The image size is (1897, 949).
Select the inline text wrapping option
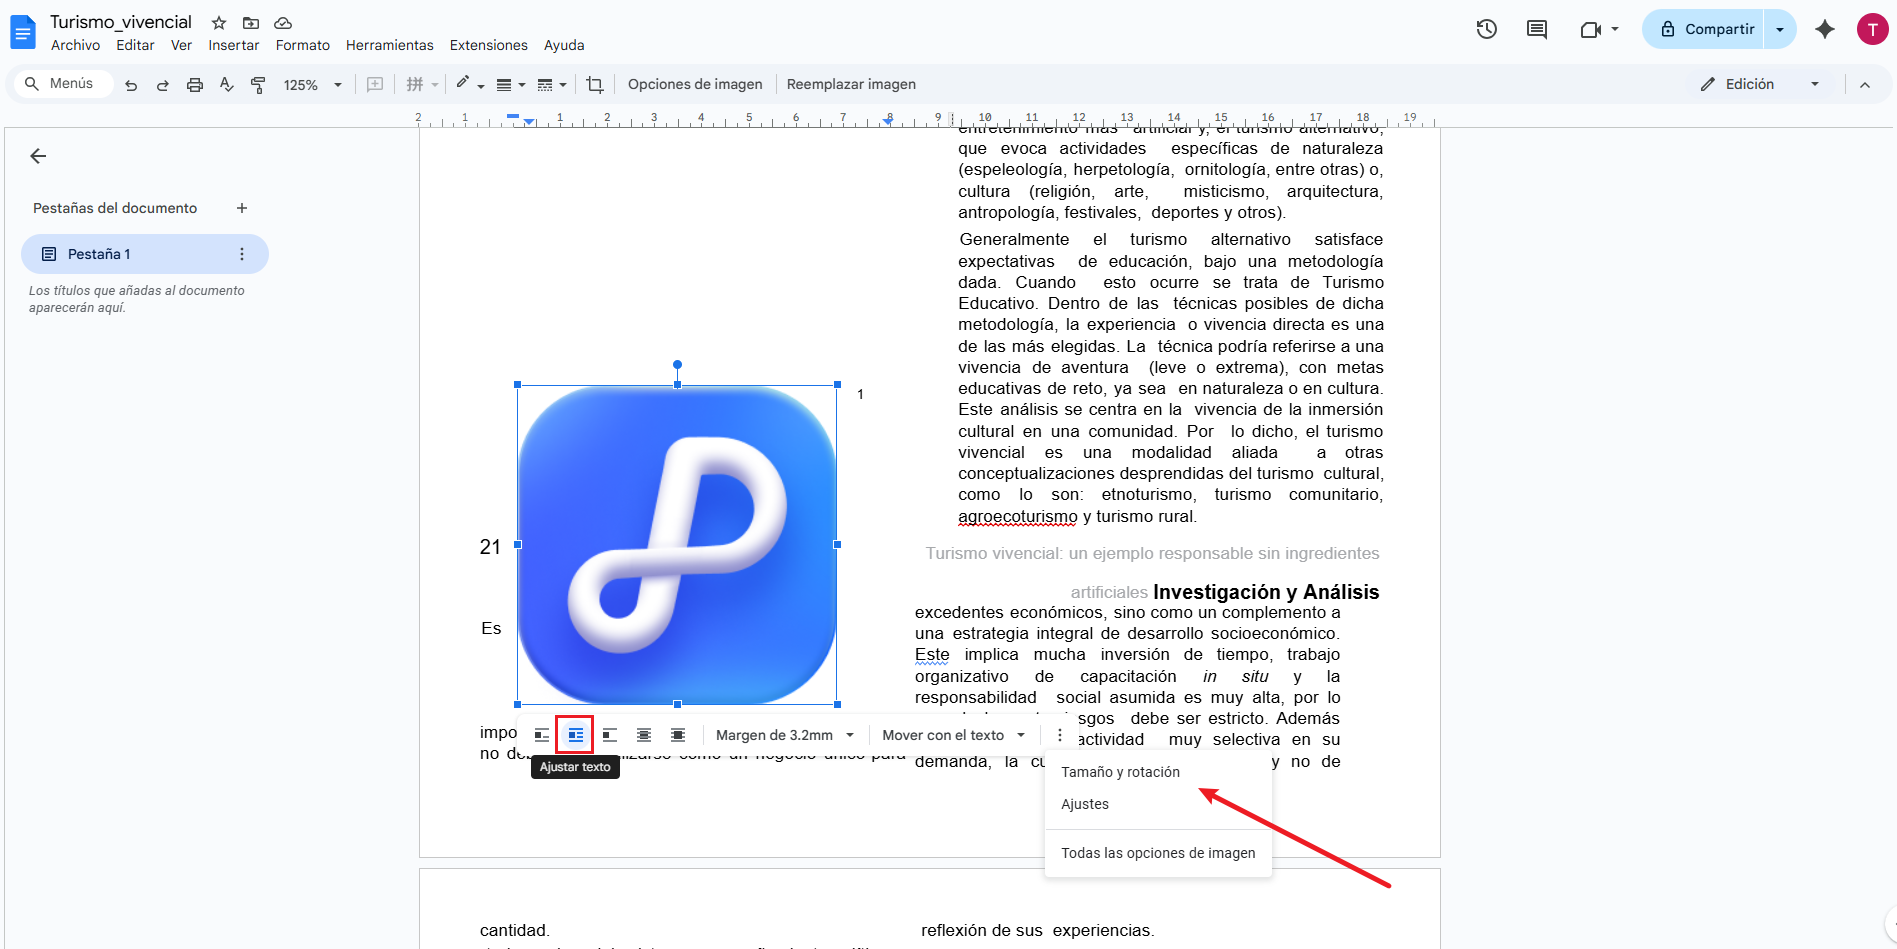(542, 735)
